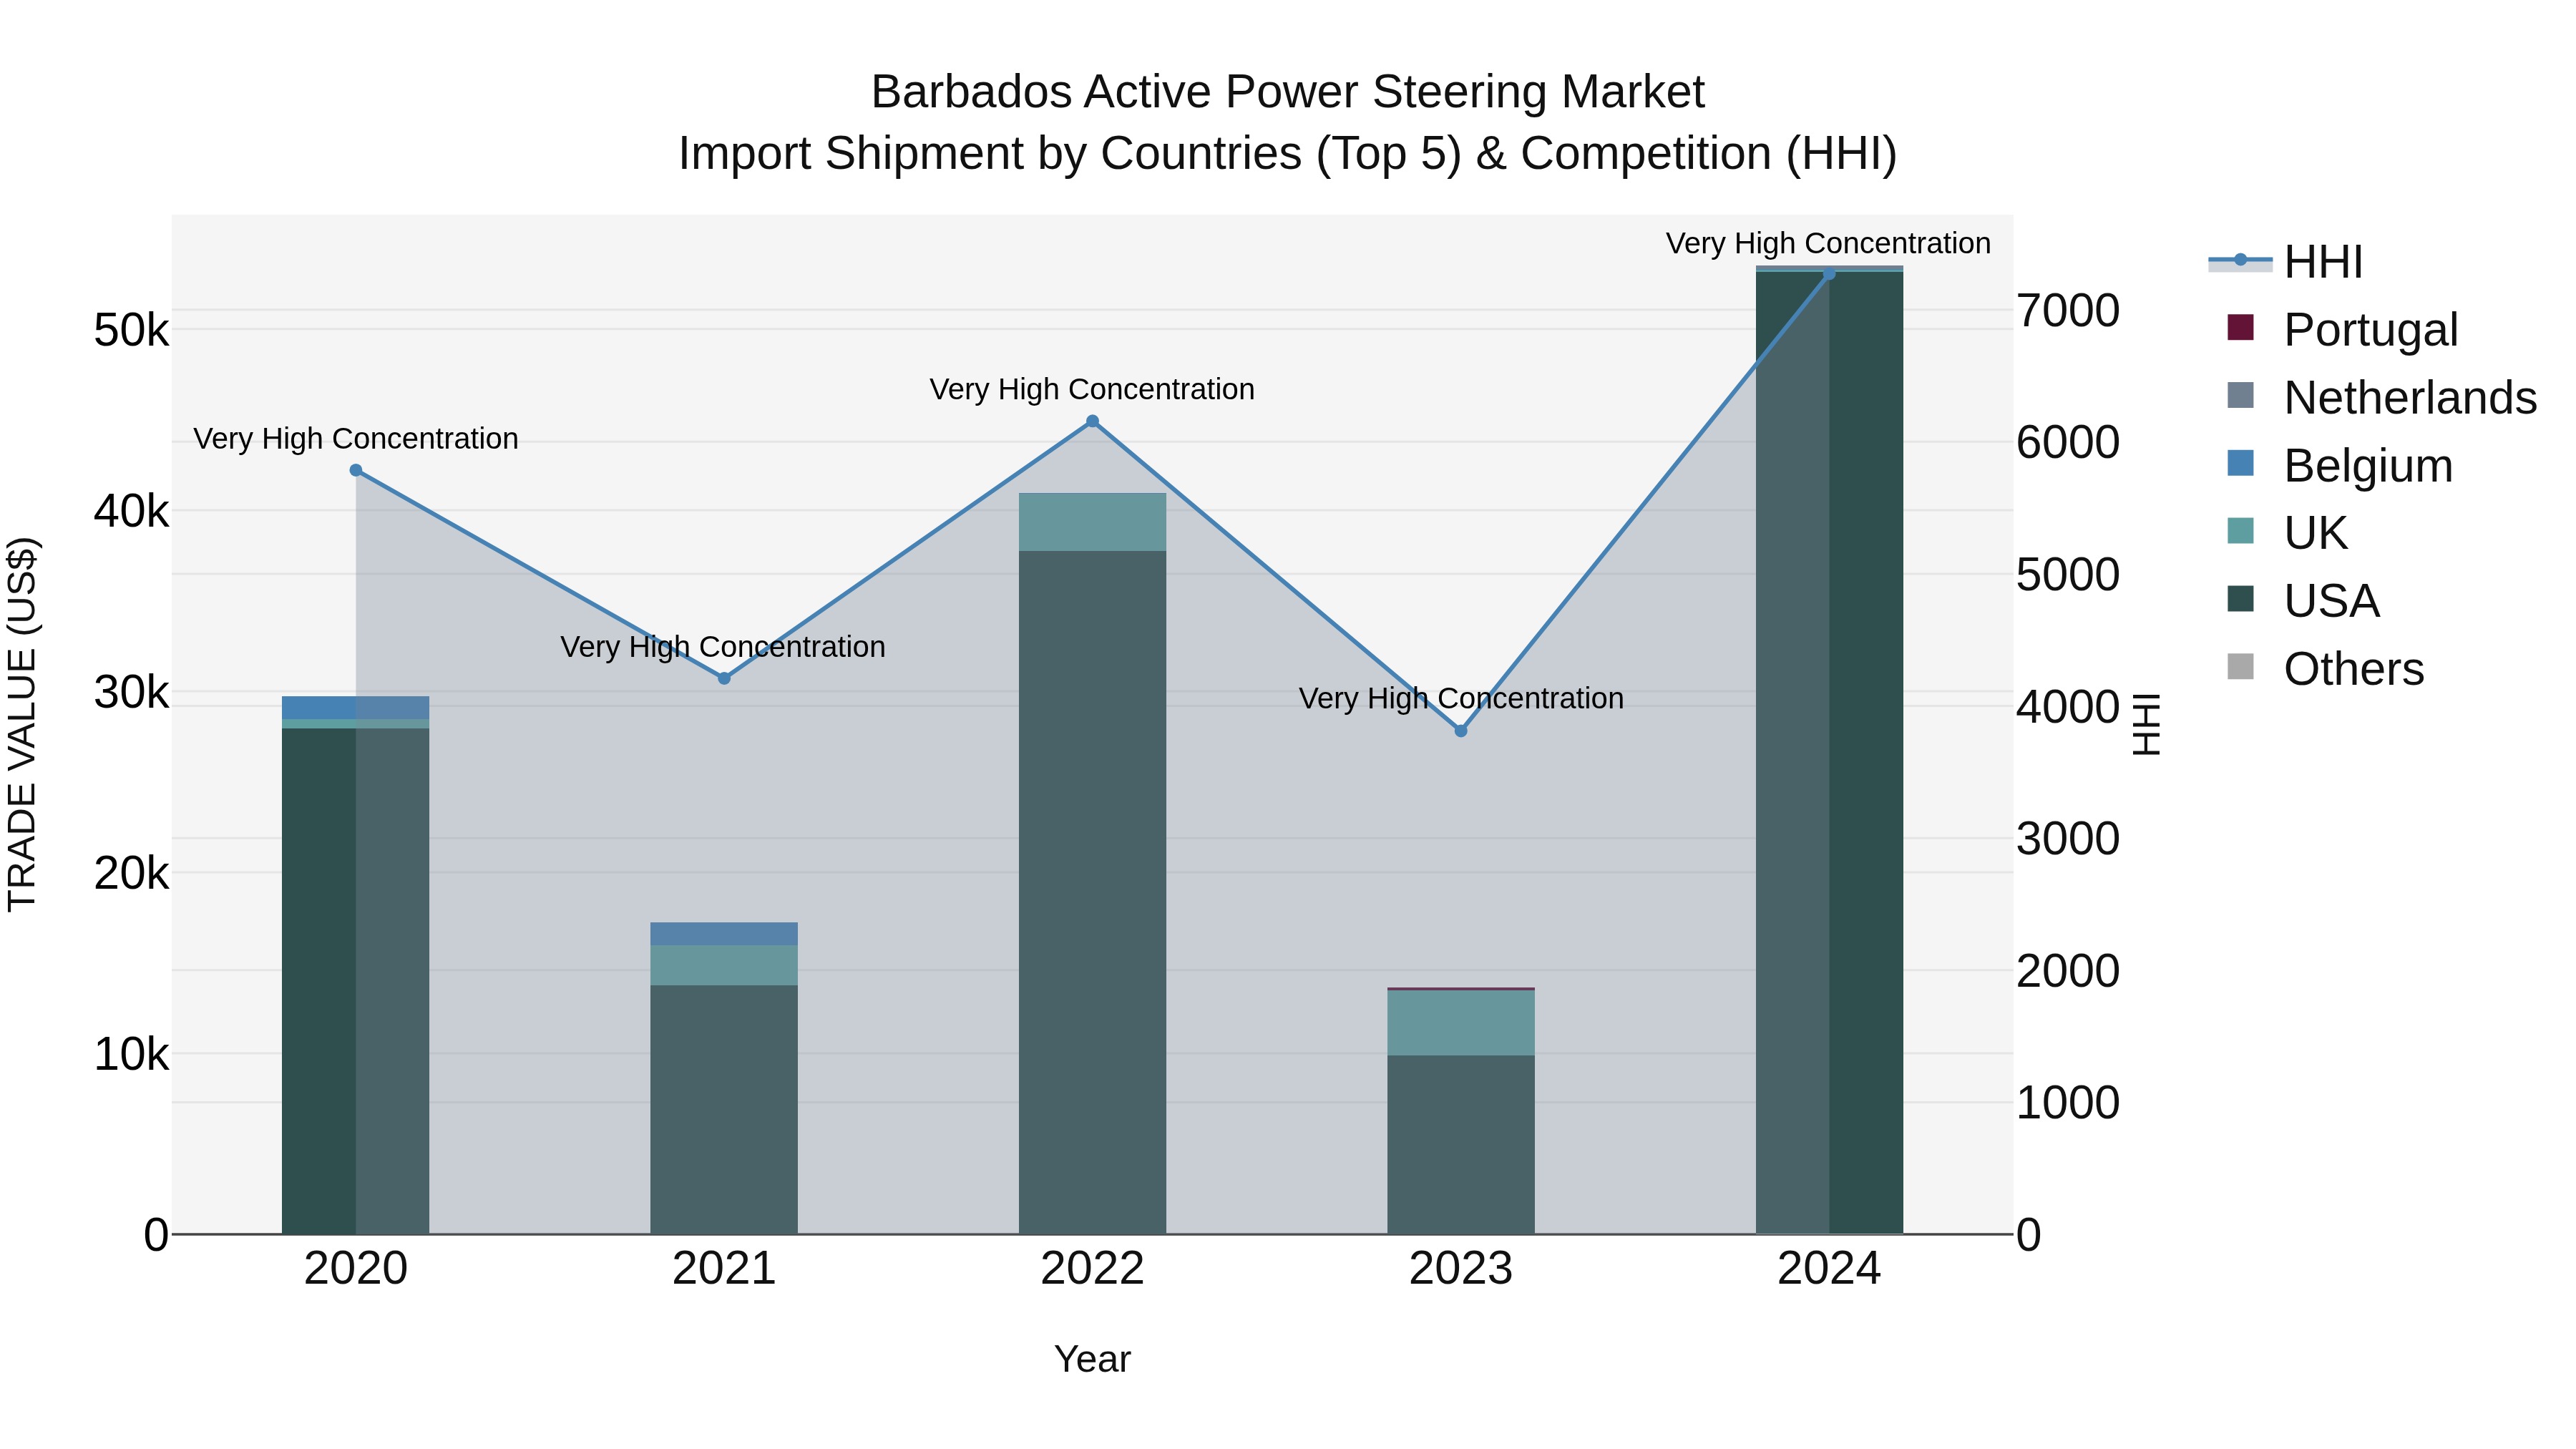
Task: Click the TRADE VALUE (US$) axis title
Action: pyautogui.click(x=22, y=724)
